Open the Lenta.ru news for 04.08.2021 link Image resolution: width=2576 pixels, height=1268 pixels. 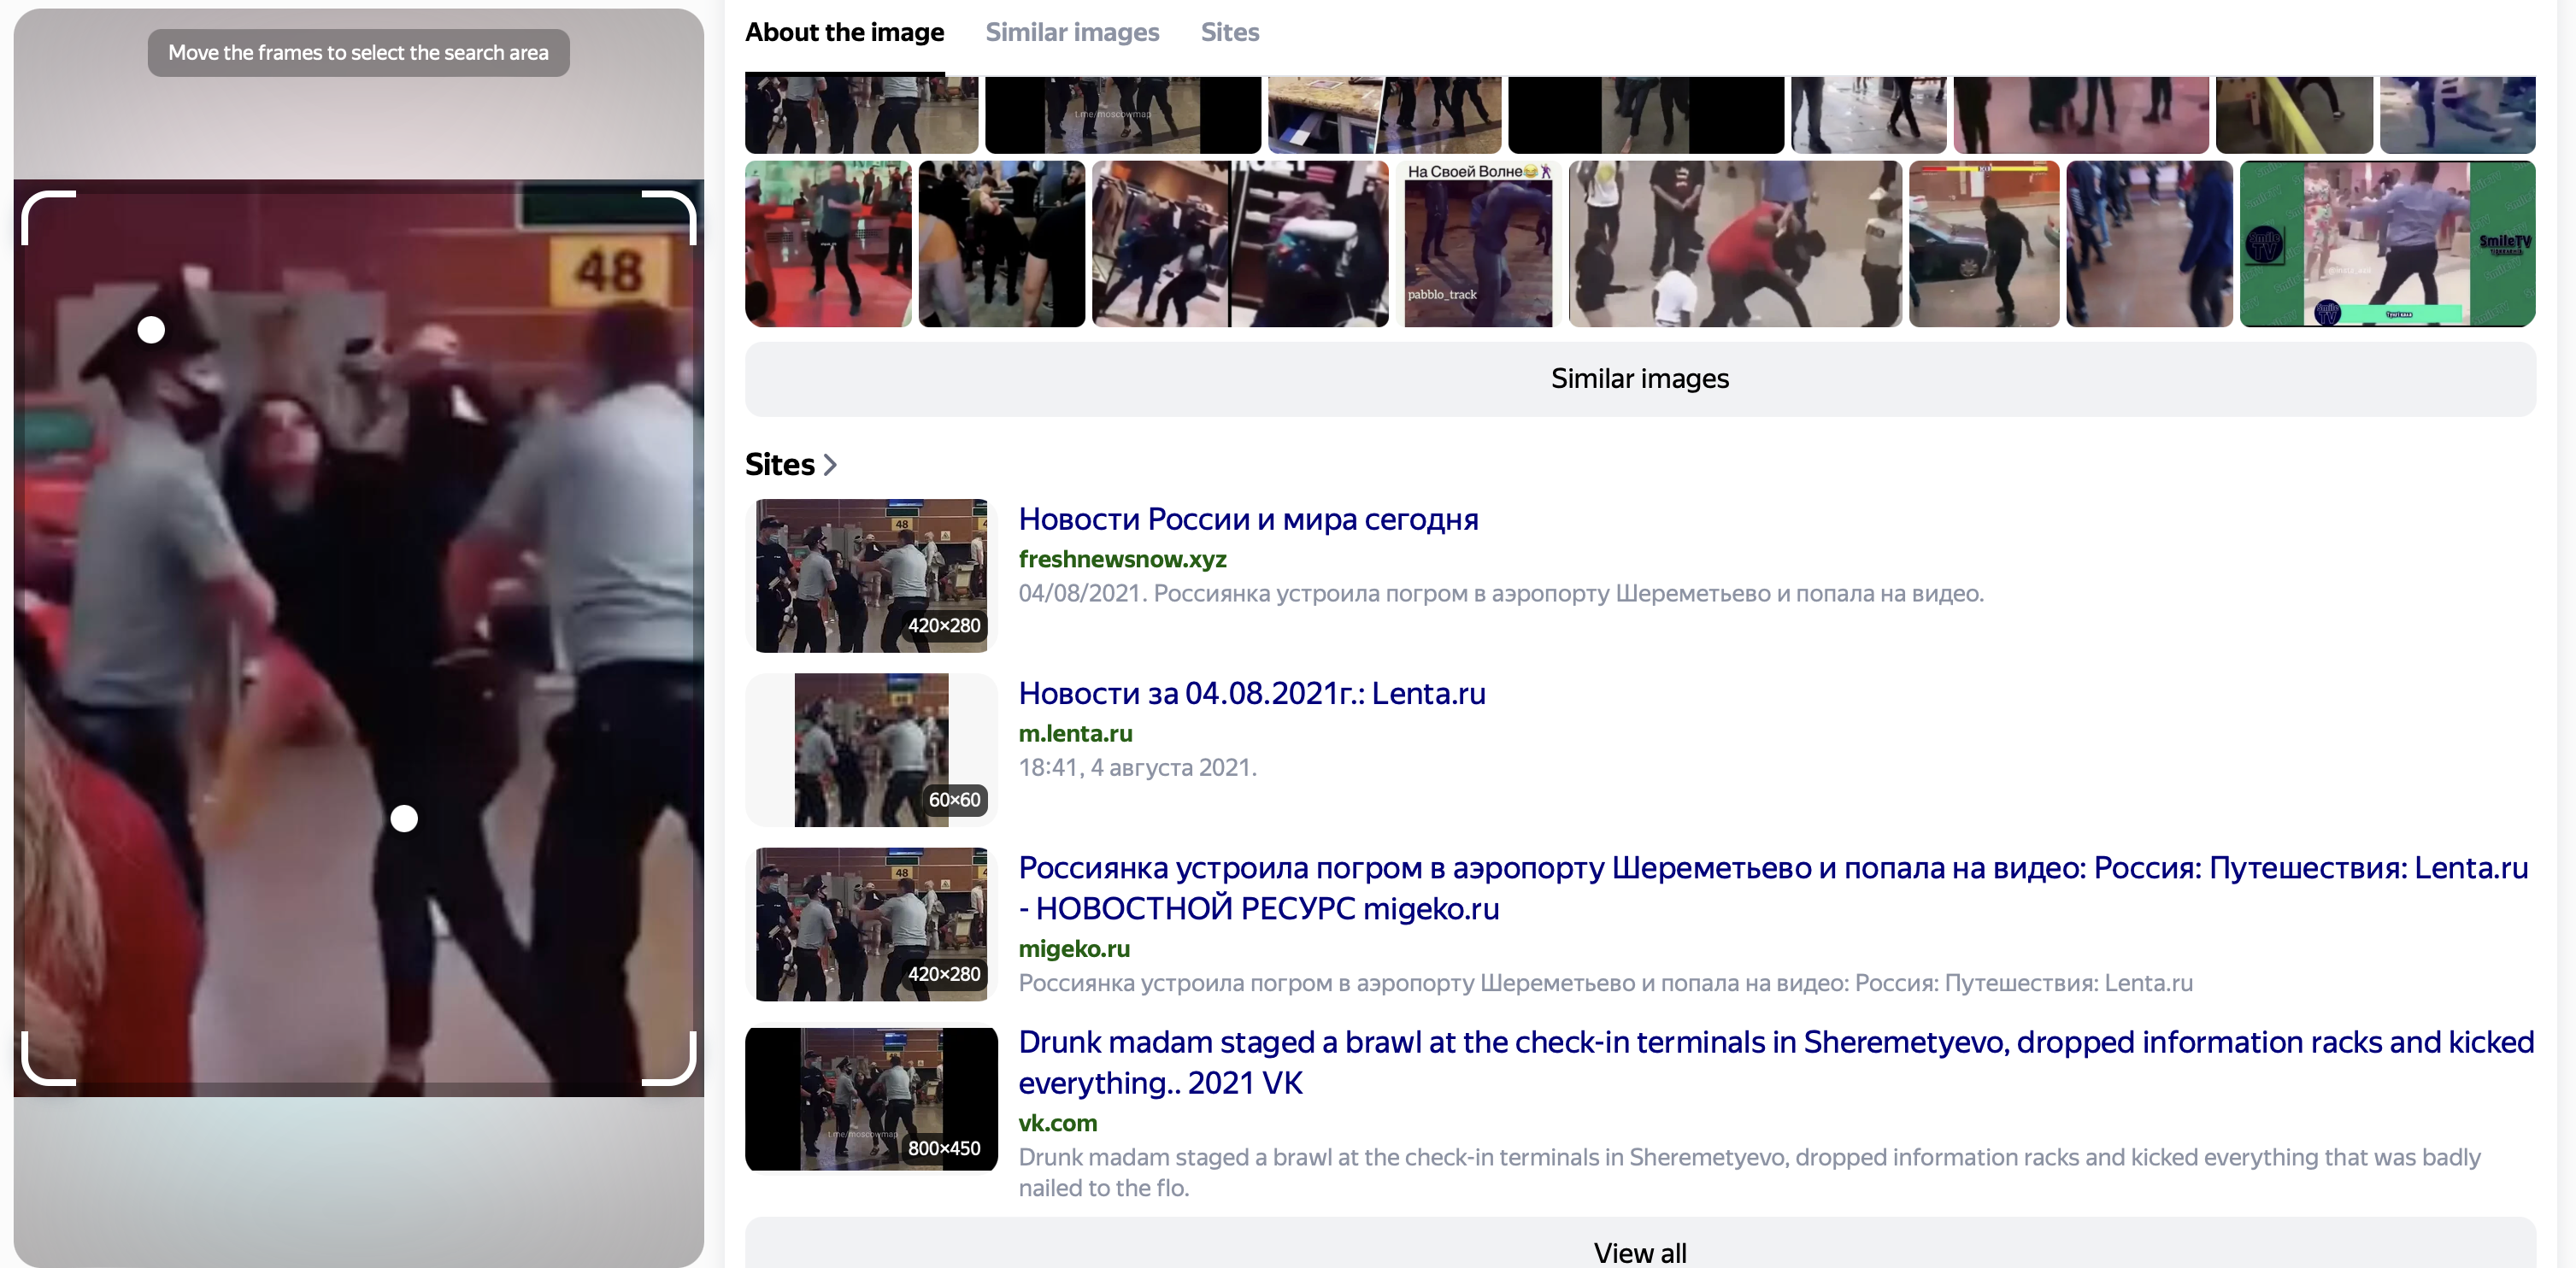(1251, 693)
